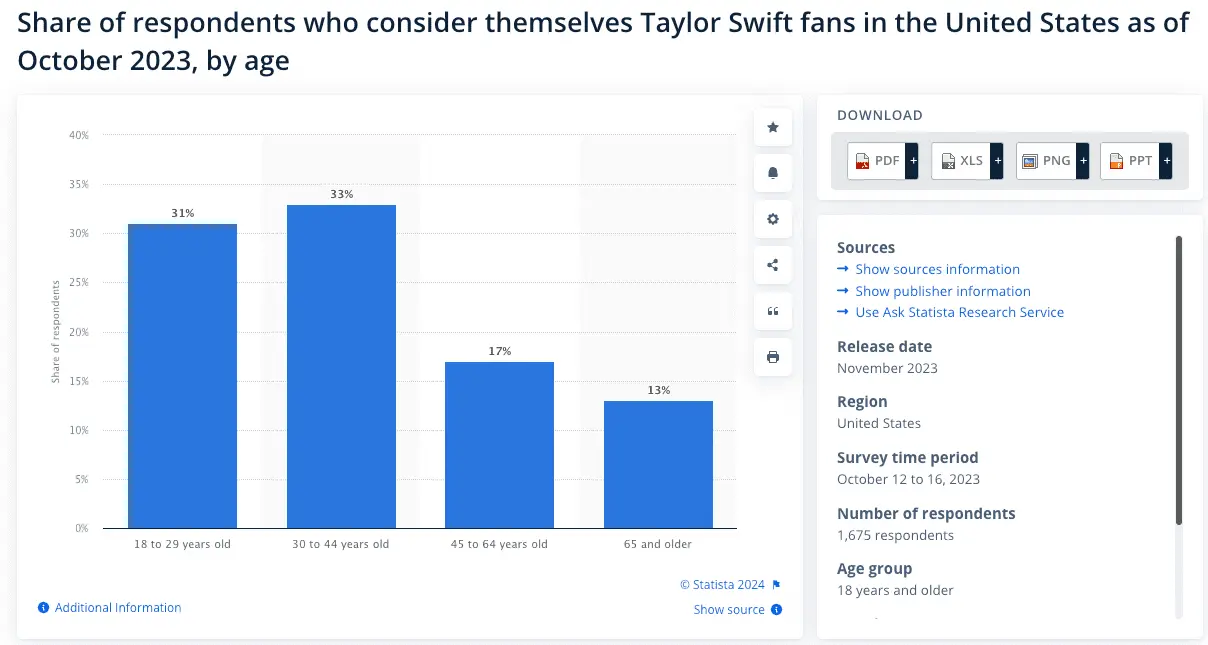Click the Show source link
The width and height of the screenshot is (1208, 645).
click(729, 610)
